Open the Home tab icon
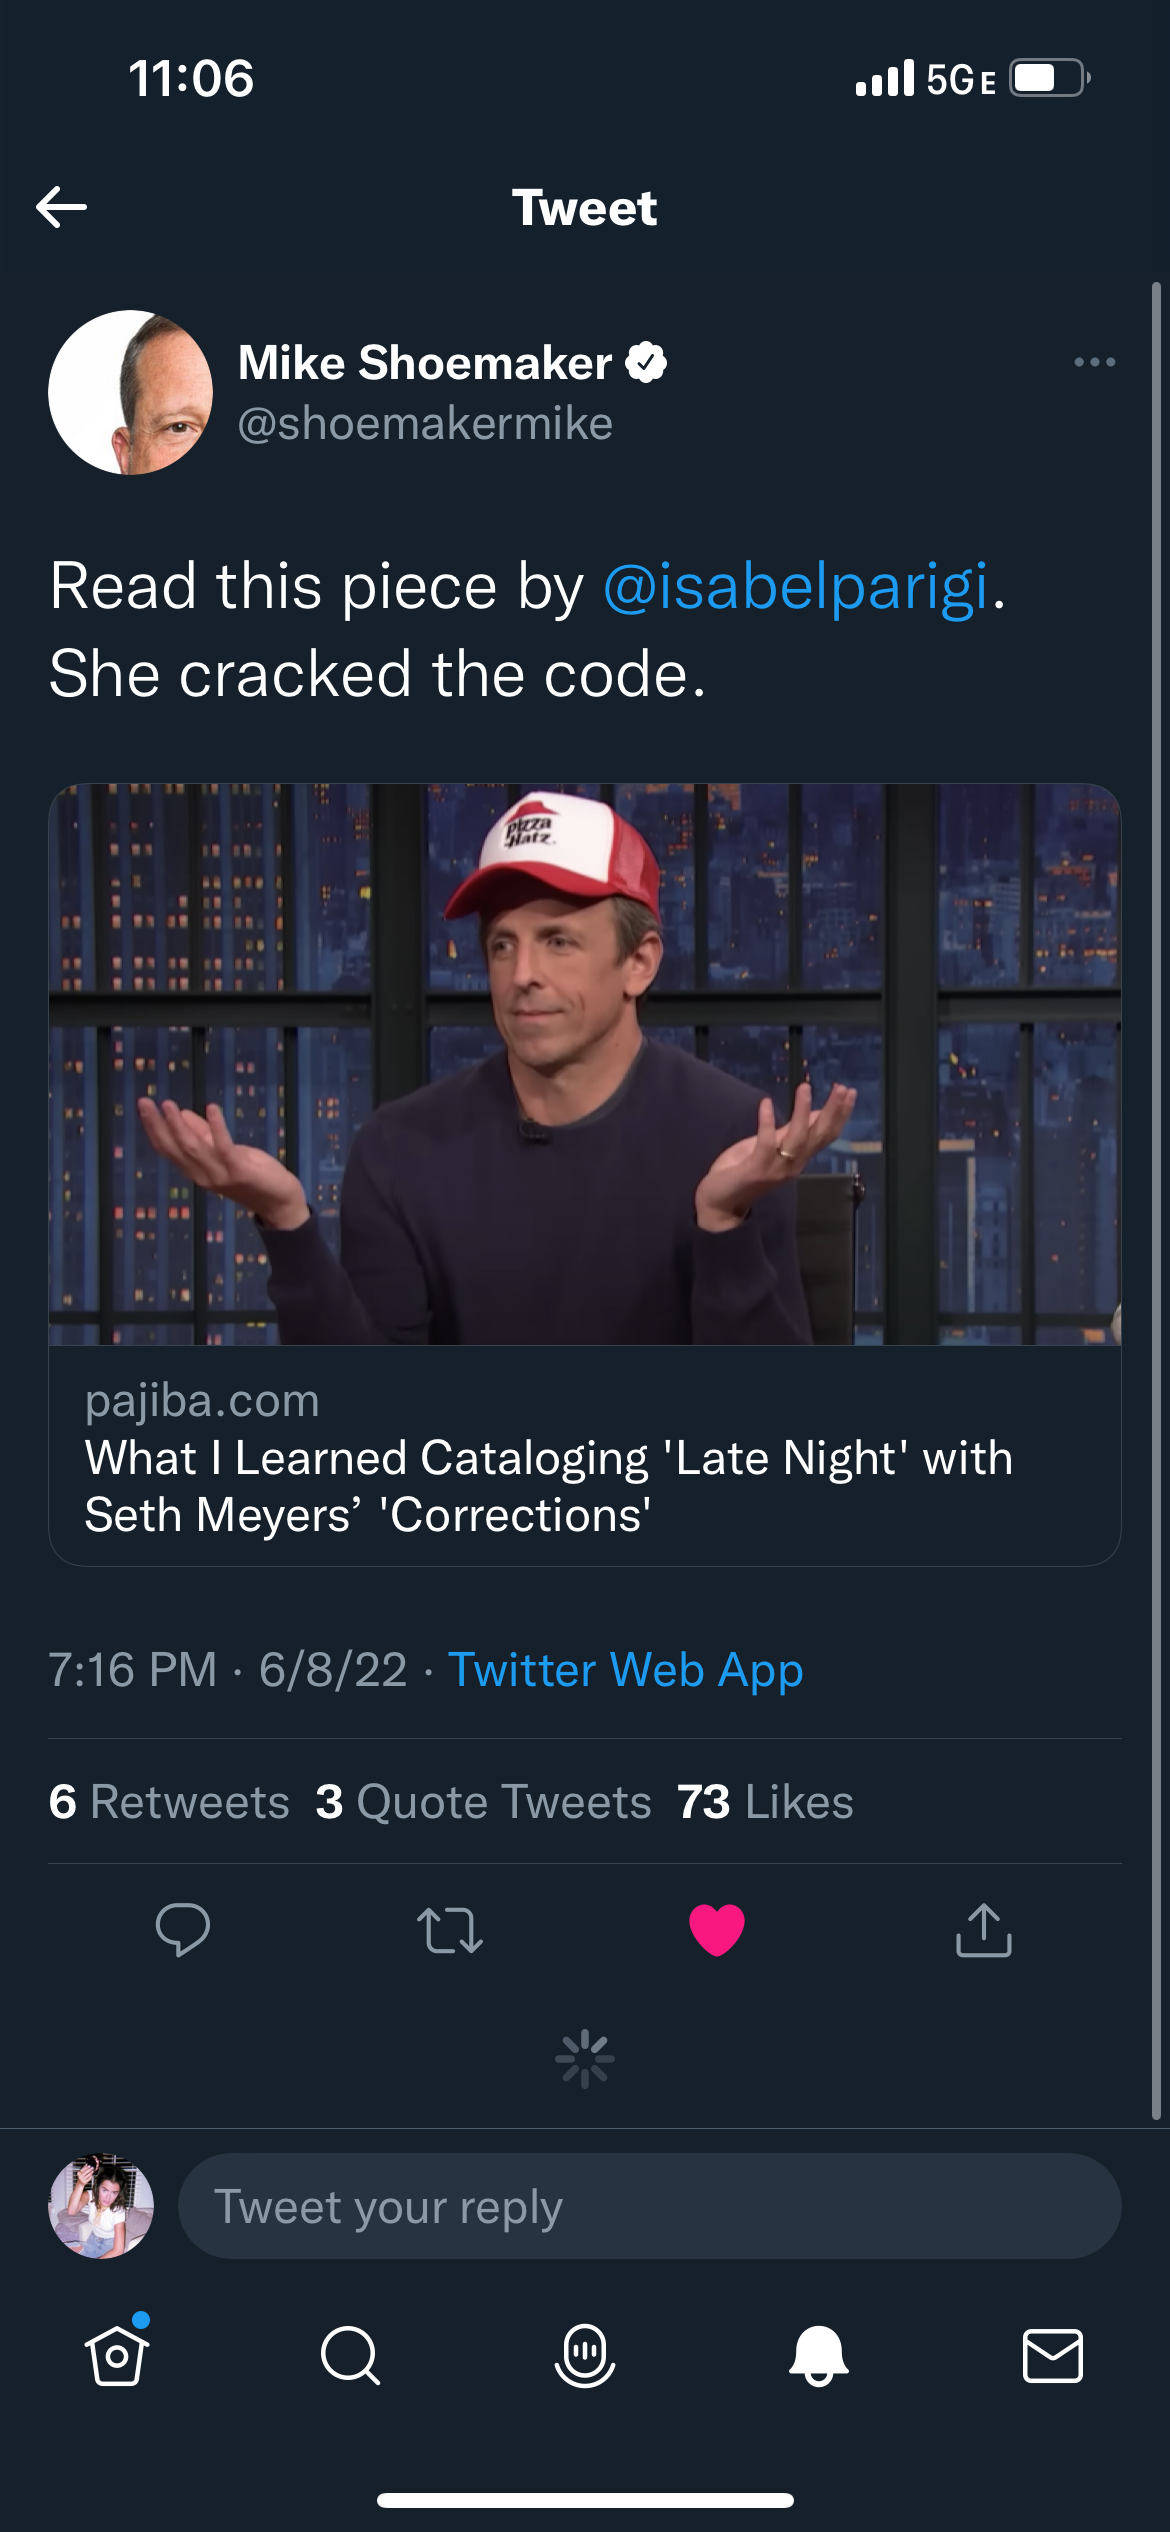Screen dimensions: 1170x2532 coord(117,2355)
